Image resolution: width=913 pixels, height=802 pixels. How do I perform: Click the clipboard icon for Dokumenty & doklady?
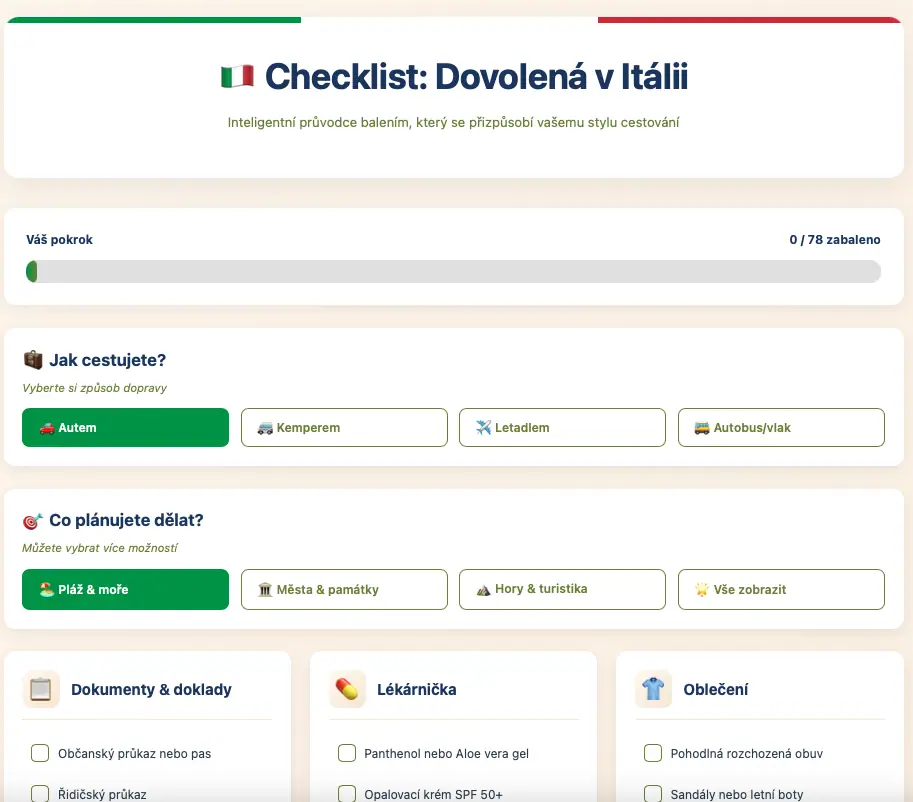(x=41, y=689)
